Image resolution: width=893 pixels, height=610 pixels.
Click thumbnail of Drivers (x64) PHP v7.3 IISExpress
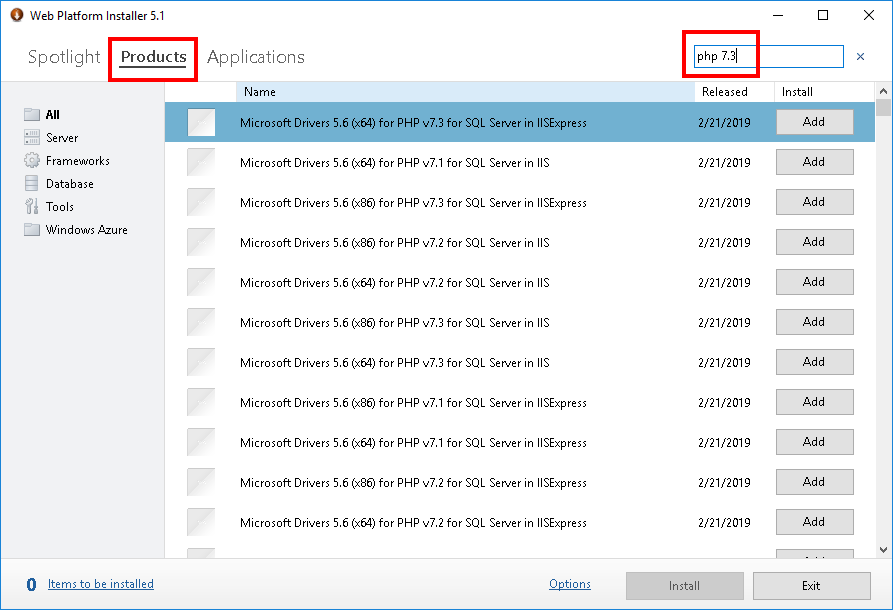201,122
